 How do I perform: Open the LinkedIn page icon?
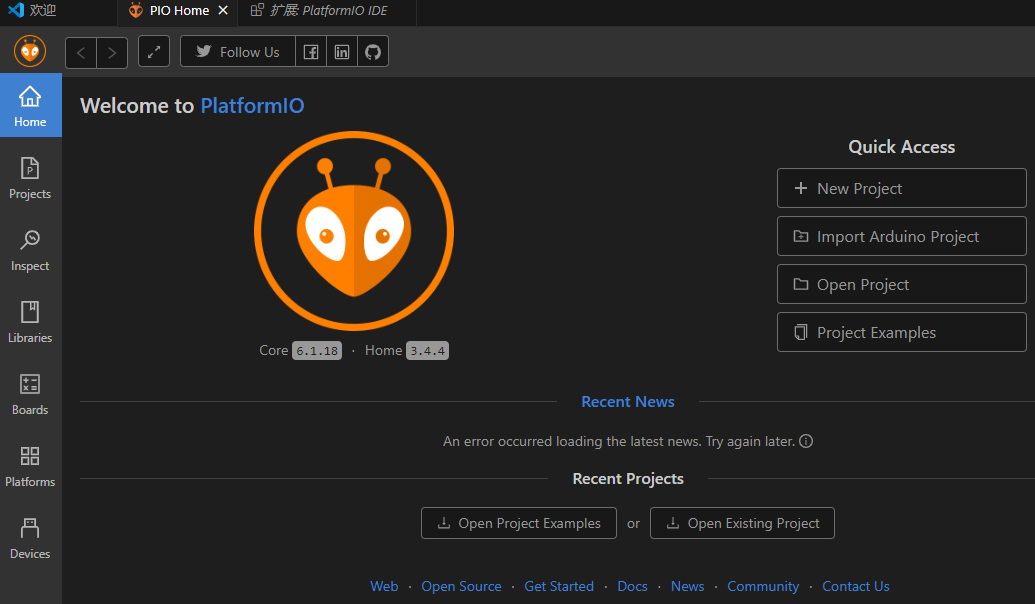pos(342,51)
